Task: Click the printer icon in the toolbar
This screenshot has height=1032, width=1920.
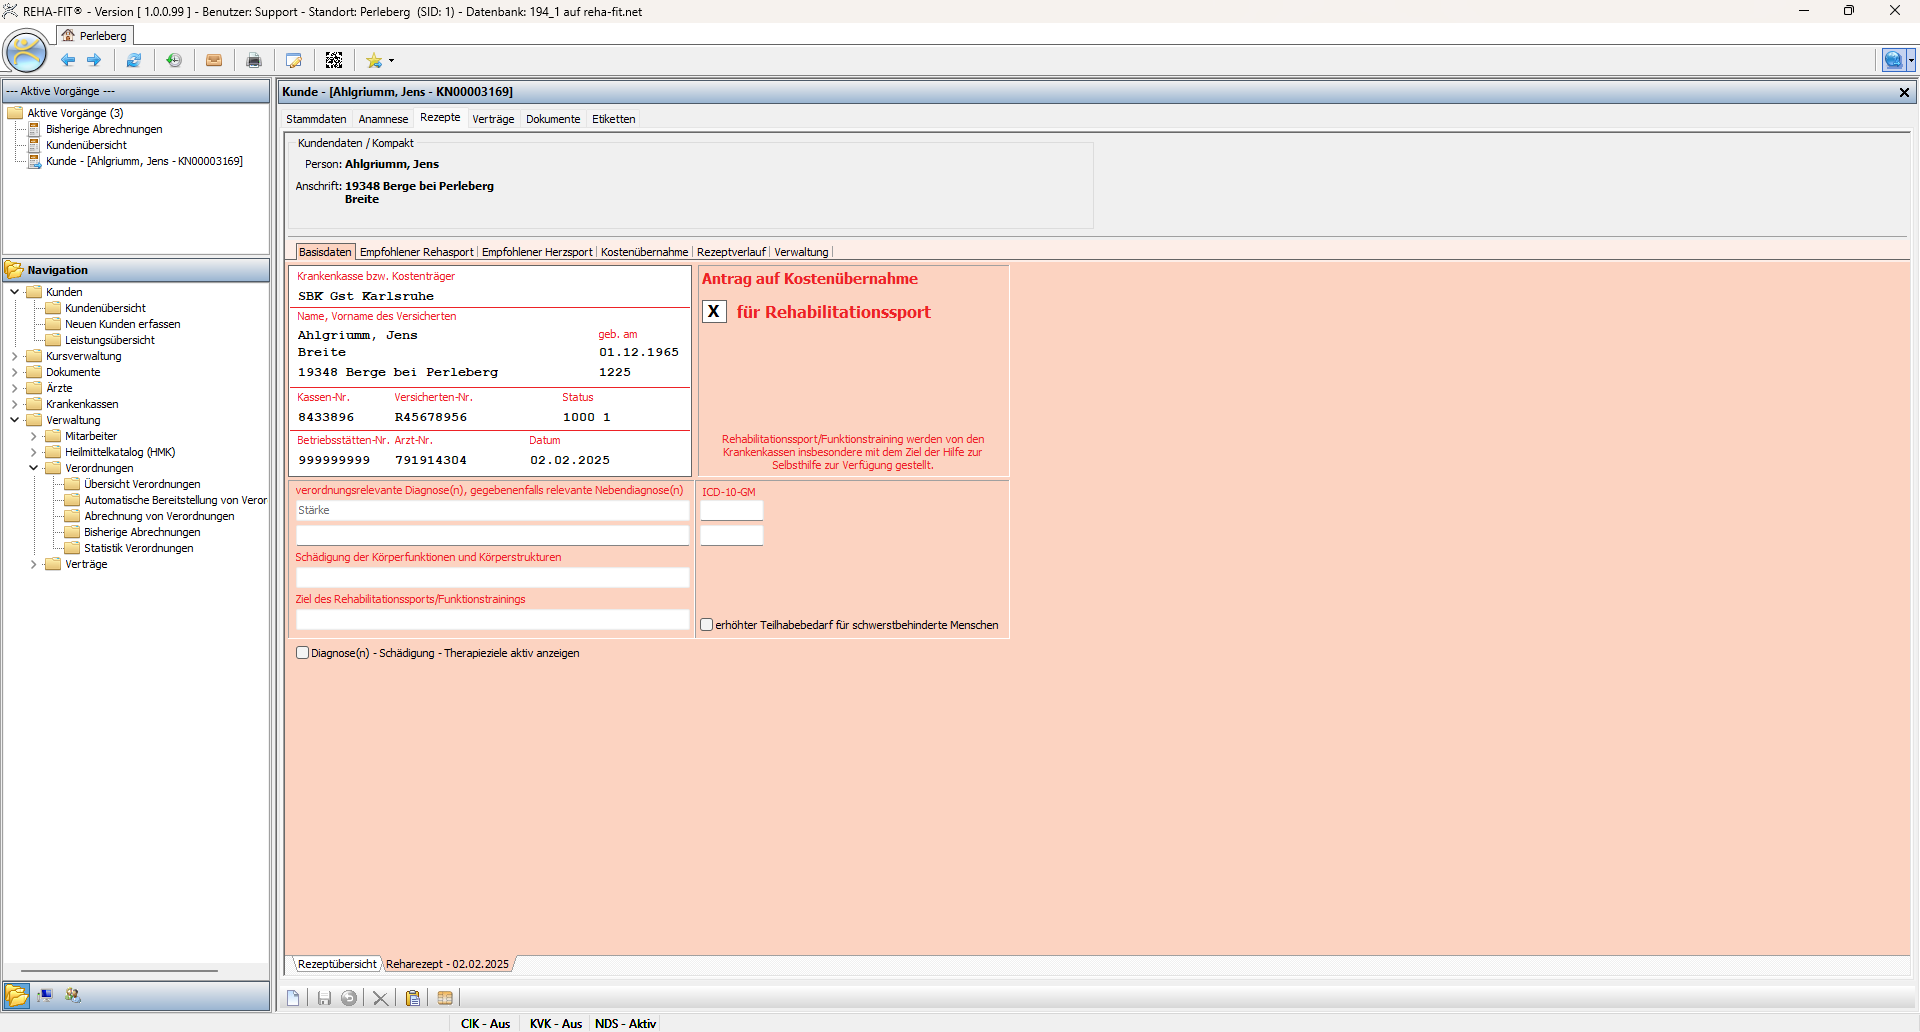Action: (x=254, y=60)
